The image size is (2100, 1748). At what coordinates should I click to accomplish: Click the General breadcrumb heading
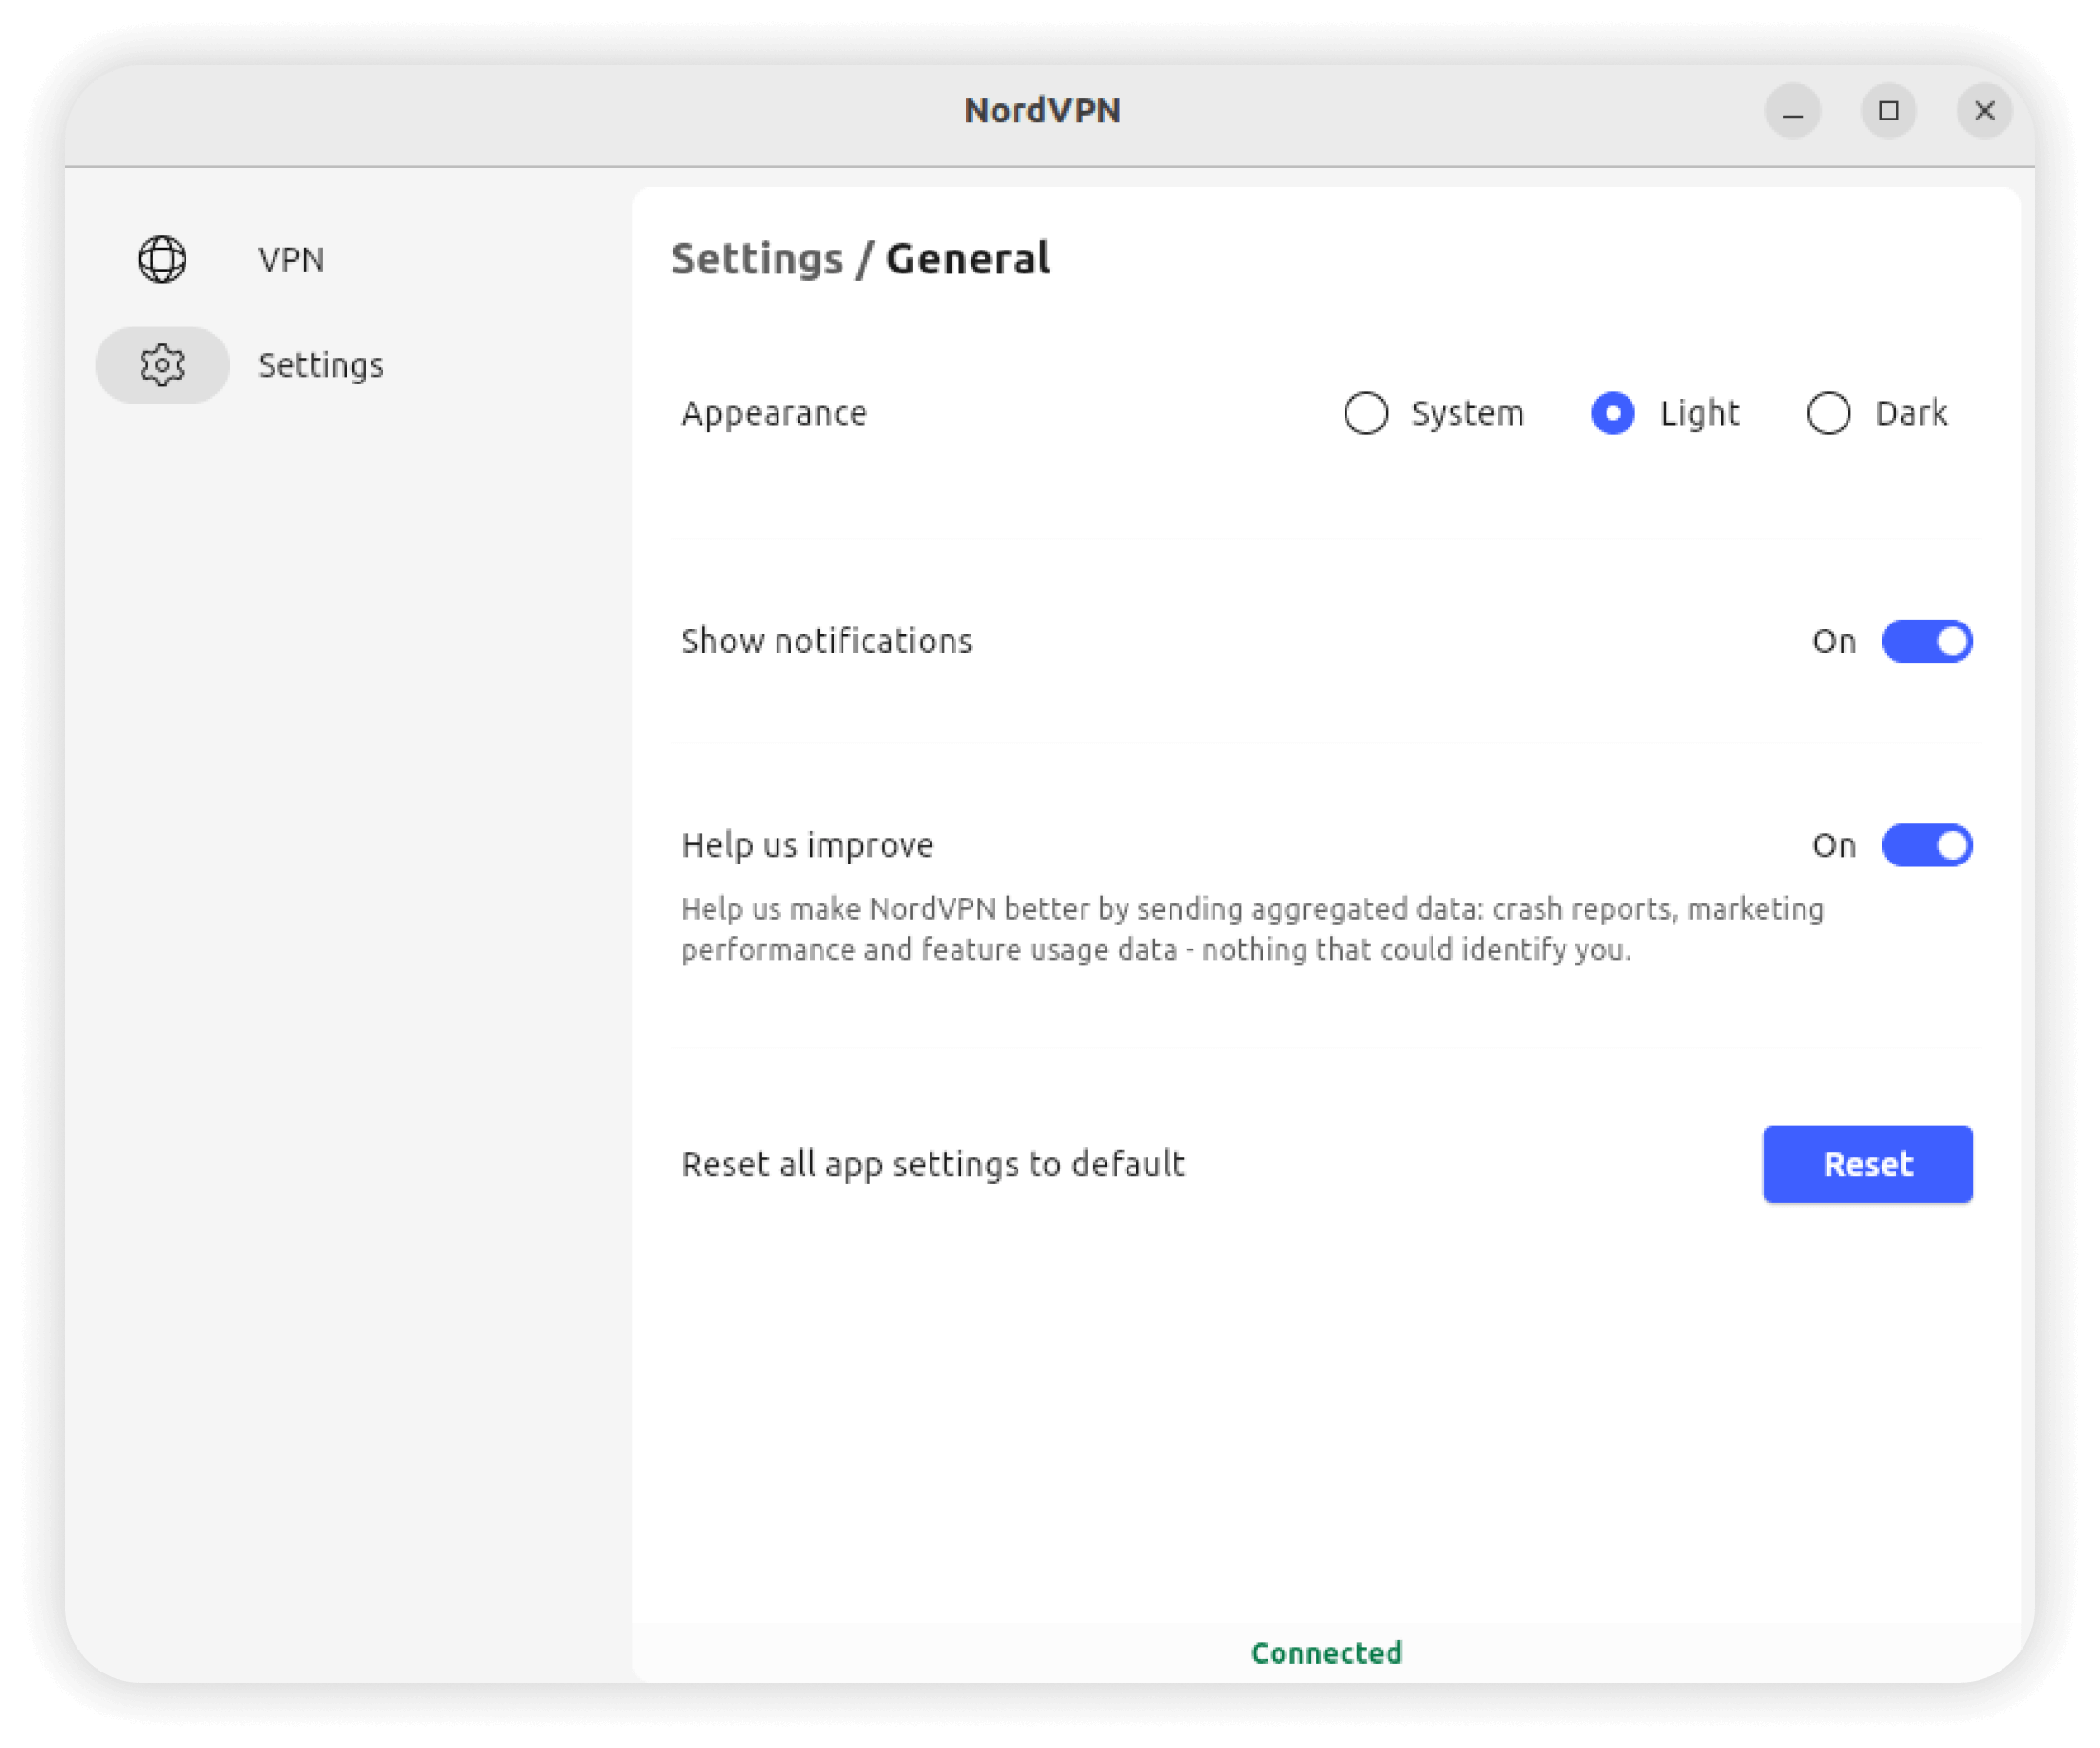(967, 259)
